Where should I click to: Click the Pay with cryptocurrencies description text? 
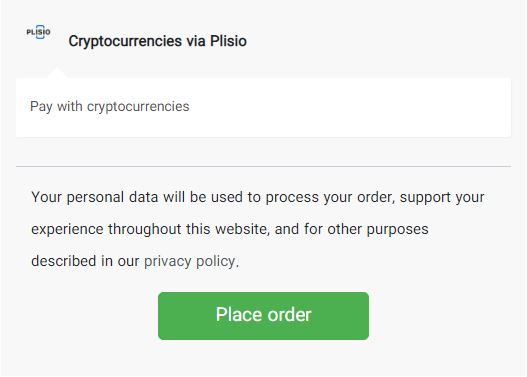(x=110, y=107)
